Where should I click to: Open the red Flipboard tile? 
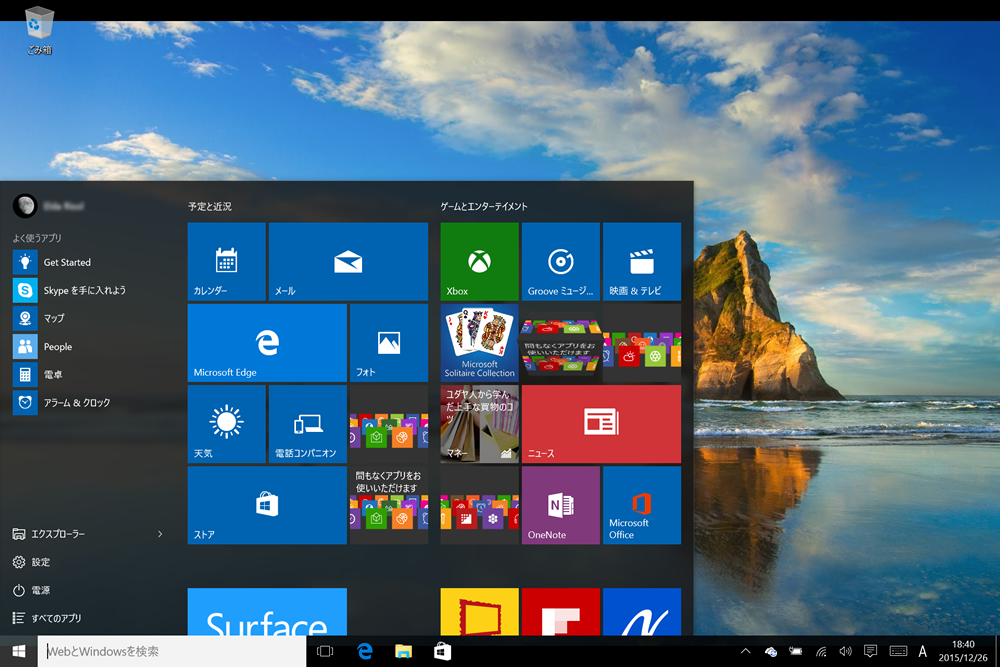561,612
